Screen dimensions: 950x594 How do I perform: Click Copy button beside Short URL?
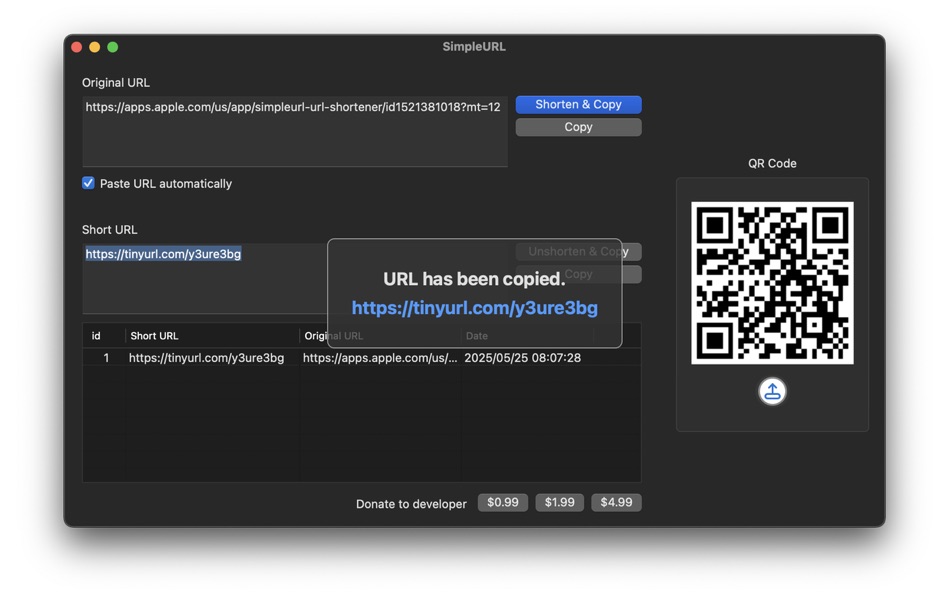point(578,274)
